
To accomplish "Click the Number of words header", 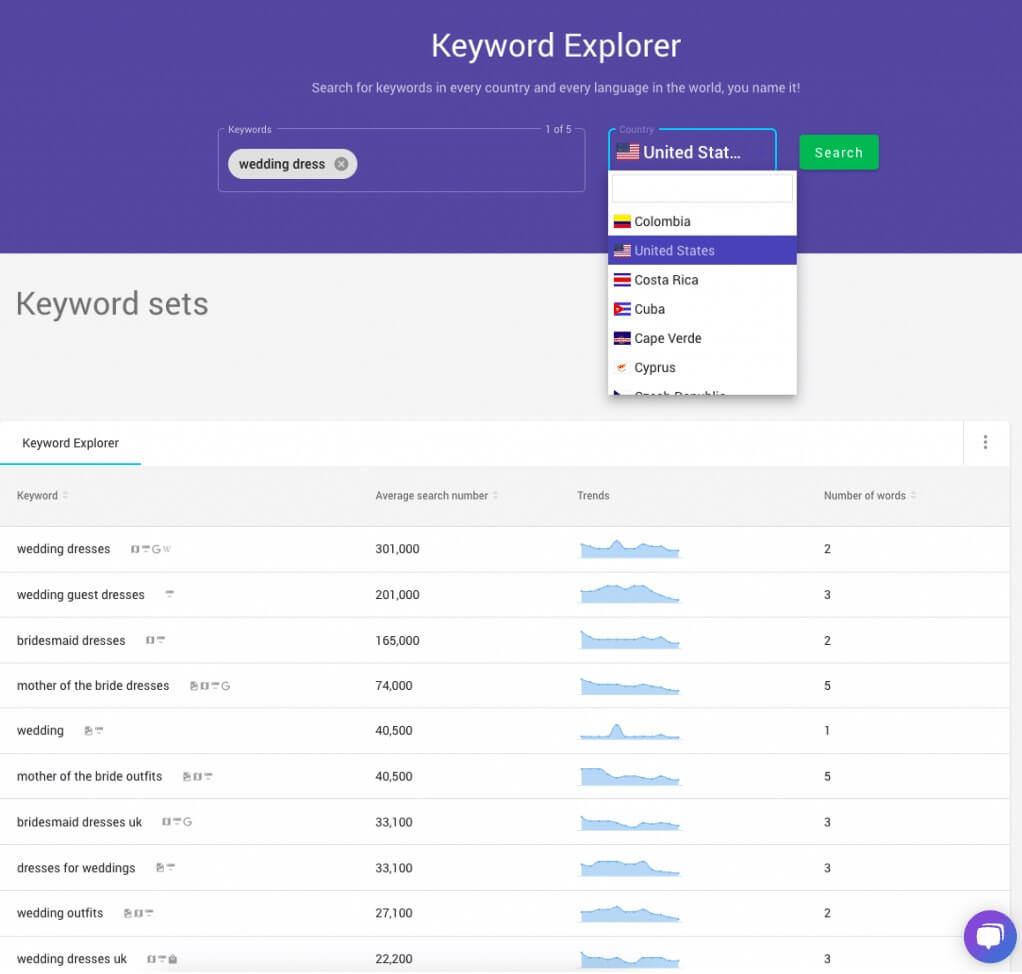I will [864, 495].
